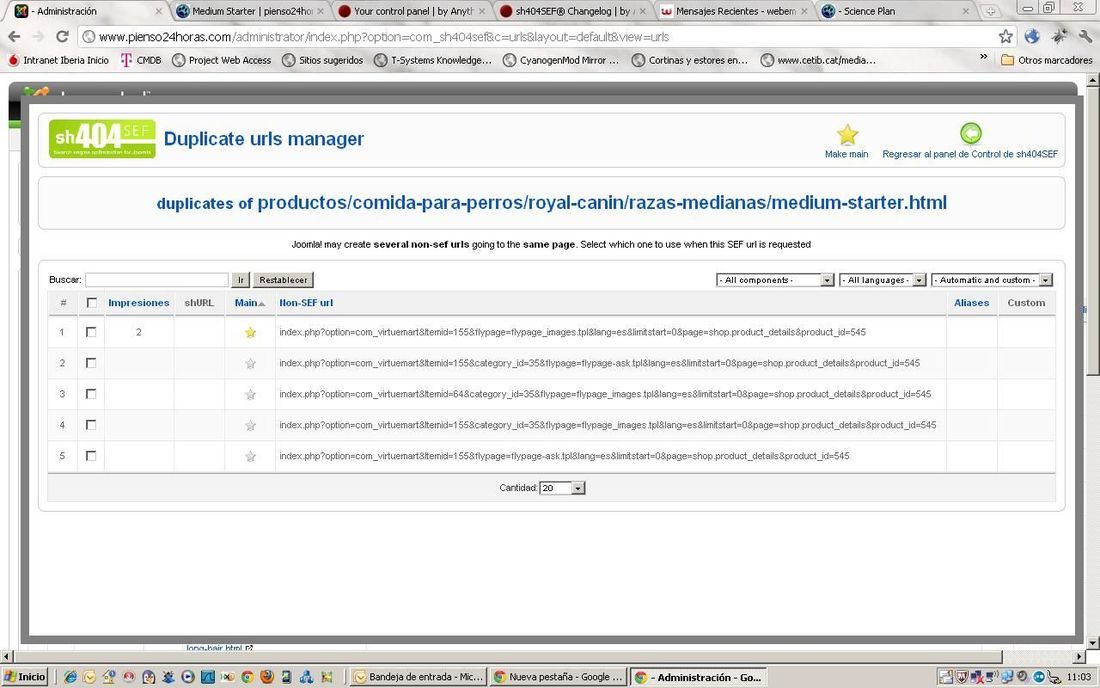The image size is (1100, 688).
Task: Switch to Bandeja de entrada taskbar window
Action: pyautogui.click(x=418, y=677)
